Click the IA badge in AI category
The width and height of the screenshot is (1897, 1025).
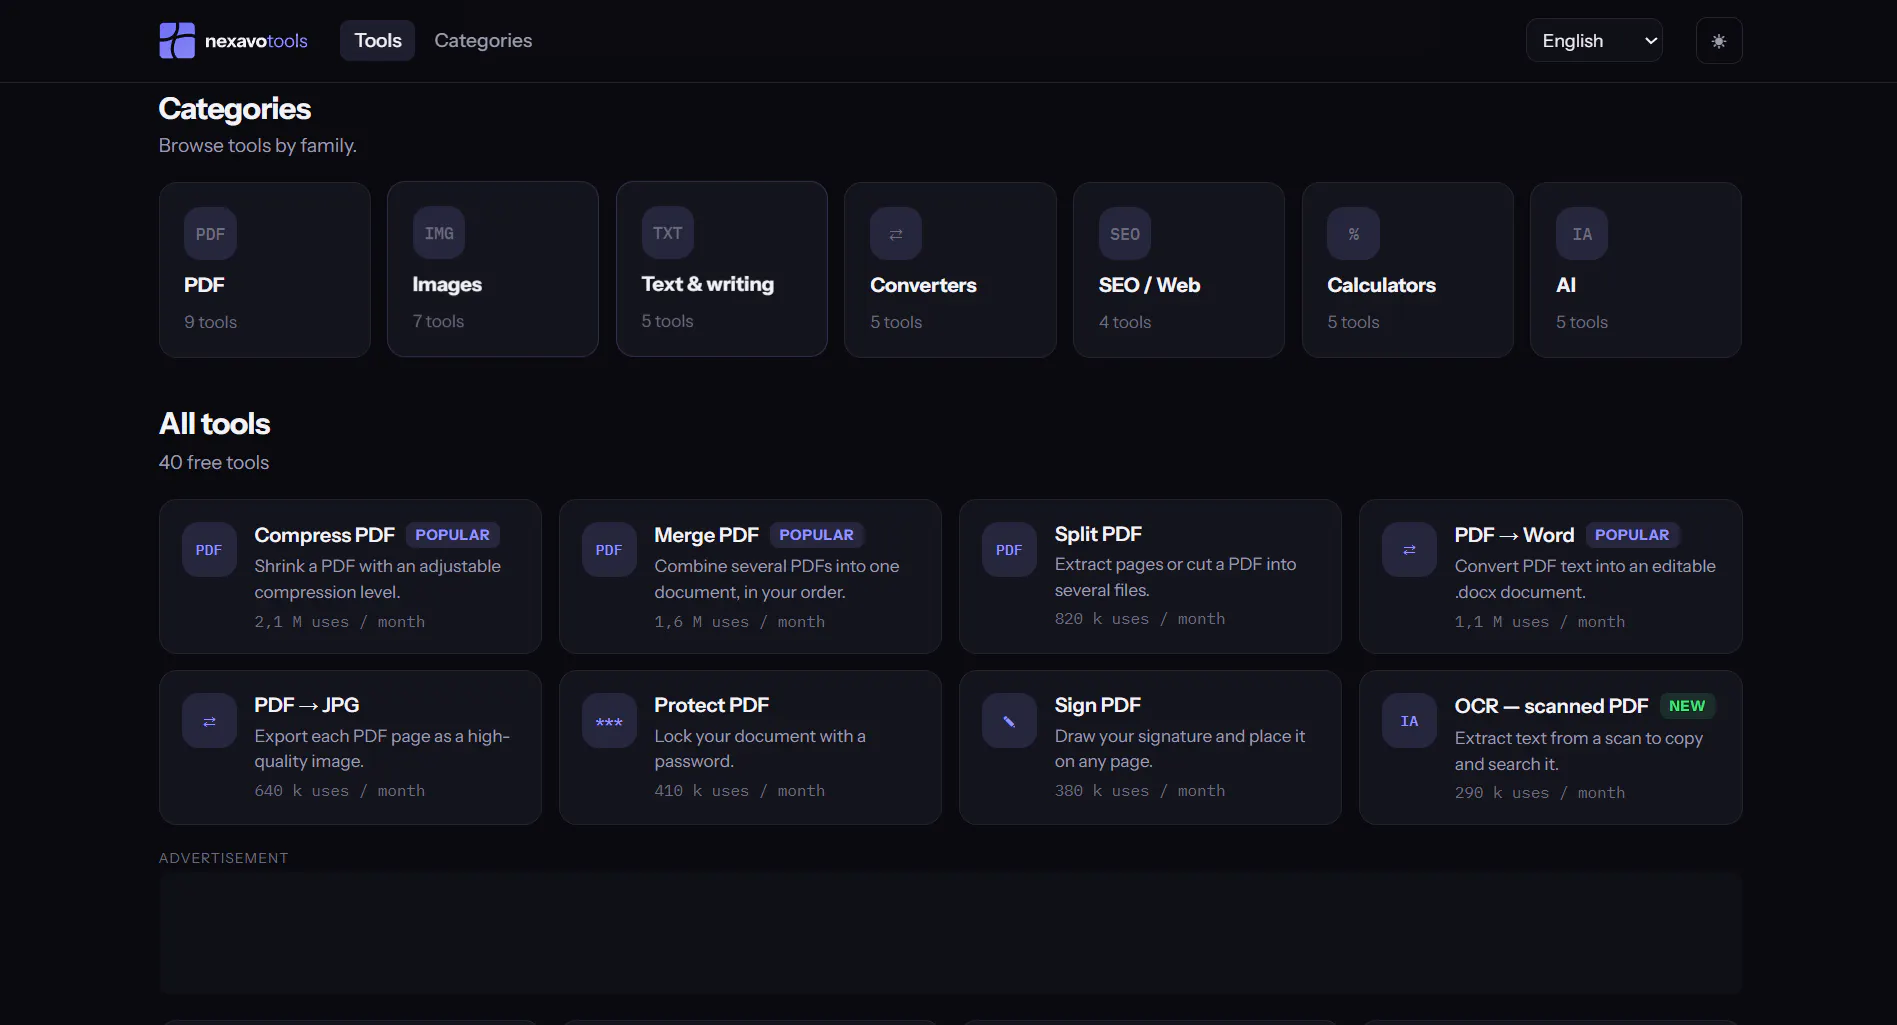(1582, 234)
